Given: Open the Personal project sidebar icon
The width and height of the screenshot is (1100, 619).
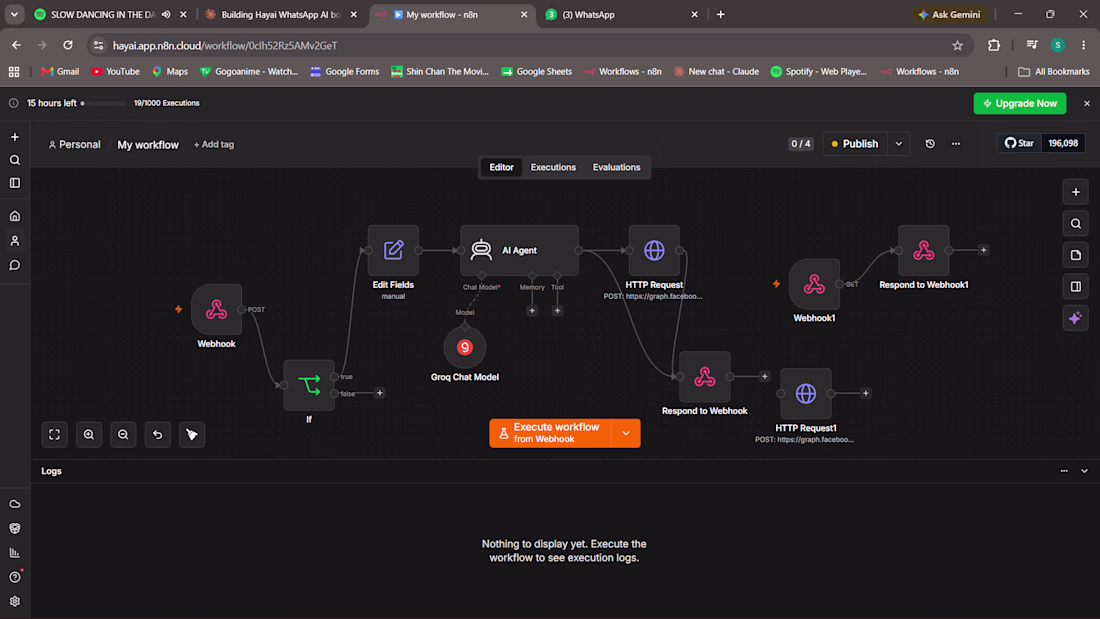Looking at the screenshot, I should click(15, 241).
